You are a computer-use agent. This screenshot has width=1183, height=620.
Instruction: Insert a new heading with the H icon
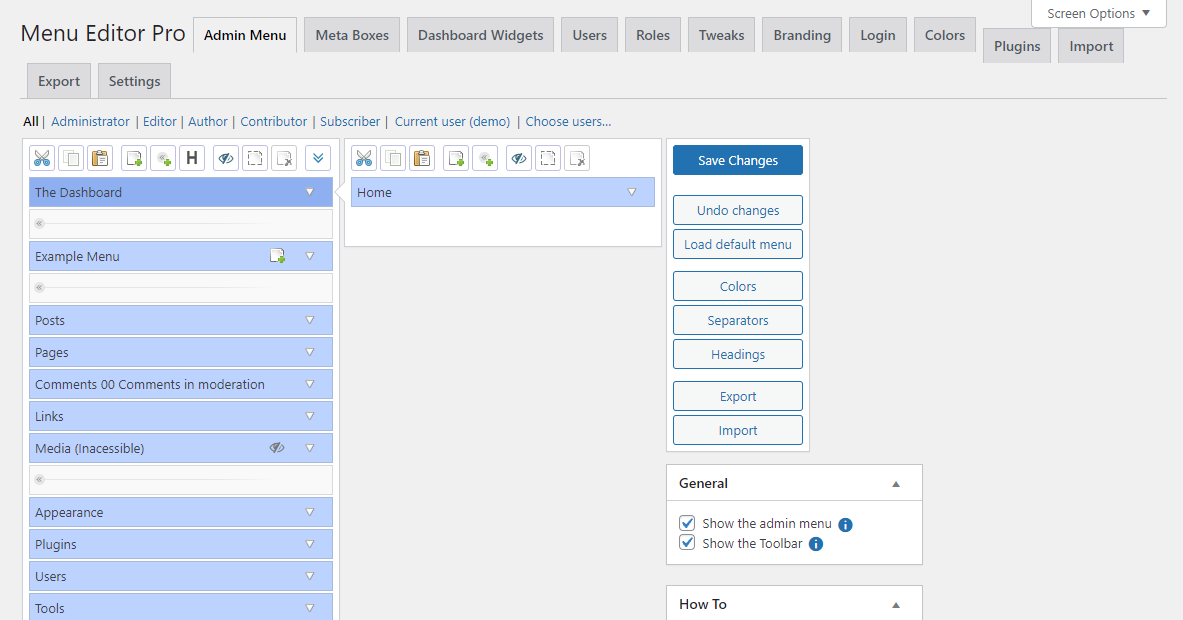192,158
